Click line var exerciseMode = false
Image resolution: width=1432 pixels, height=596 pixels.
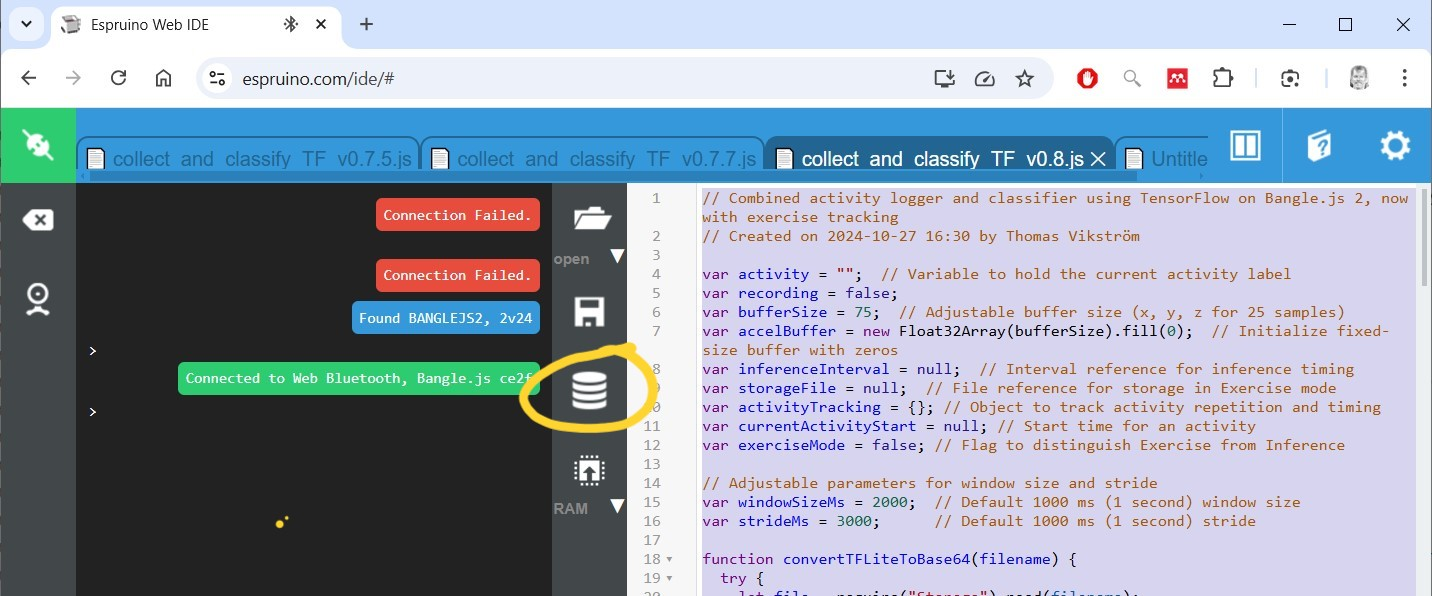tap(1023, 445)
